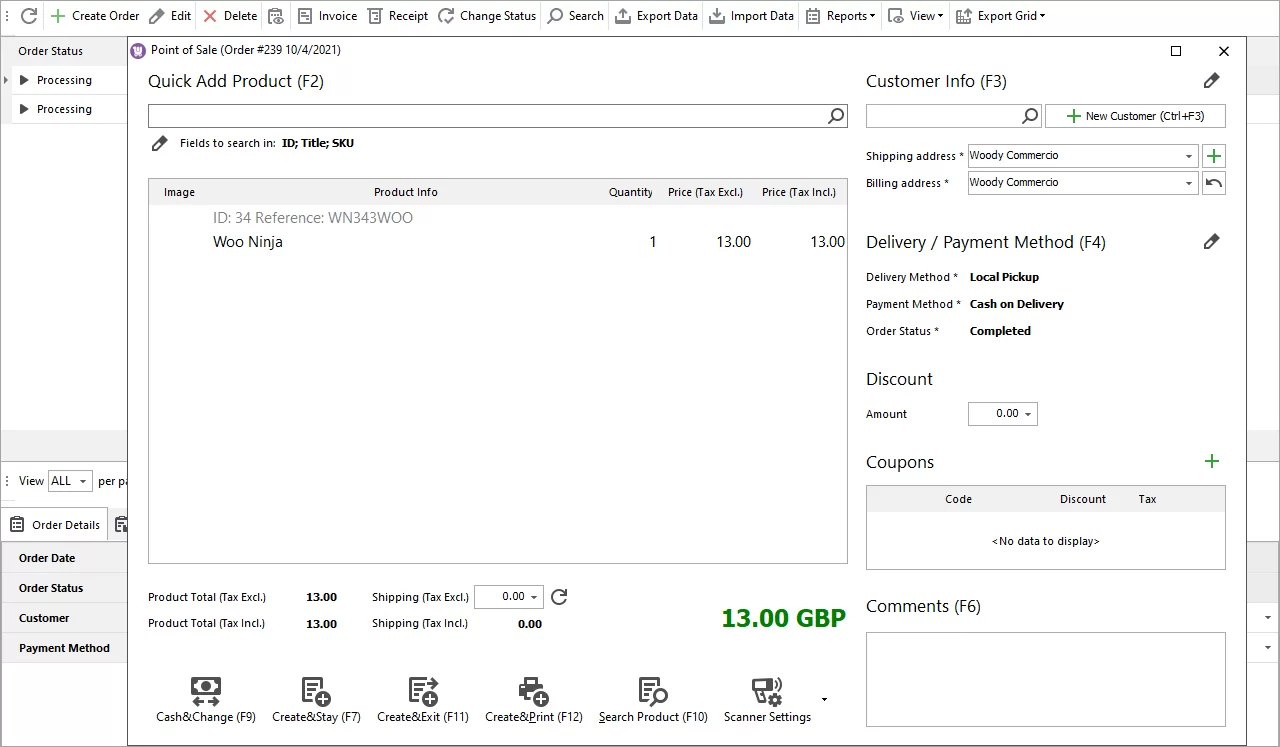The width and height of the screenshot is (1280, 747).
Task: Expand the Shipping address dropdown
Action: (x=1188, y=156)
